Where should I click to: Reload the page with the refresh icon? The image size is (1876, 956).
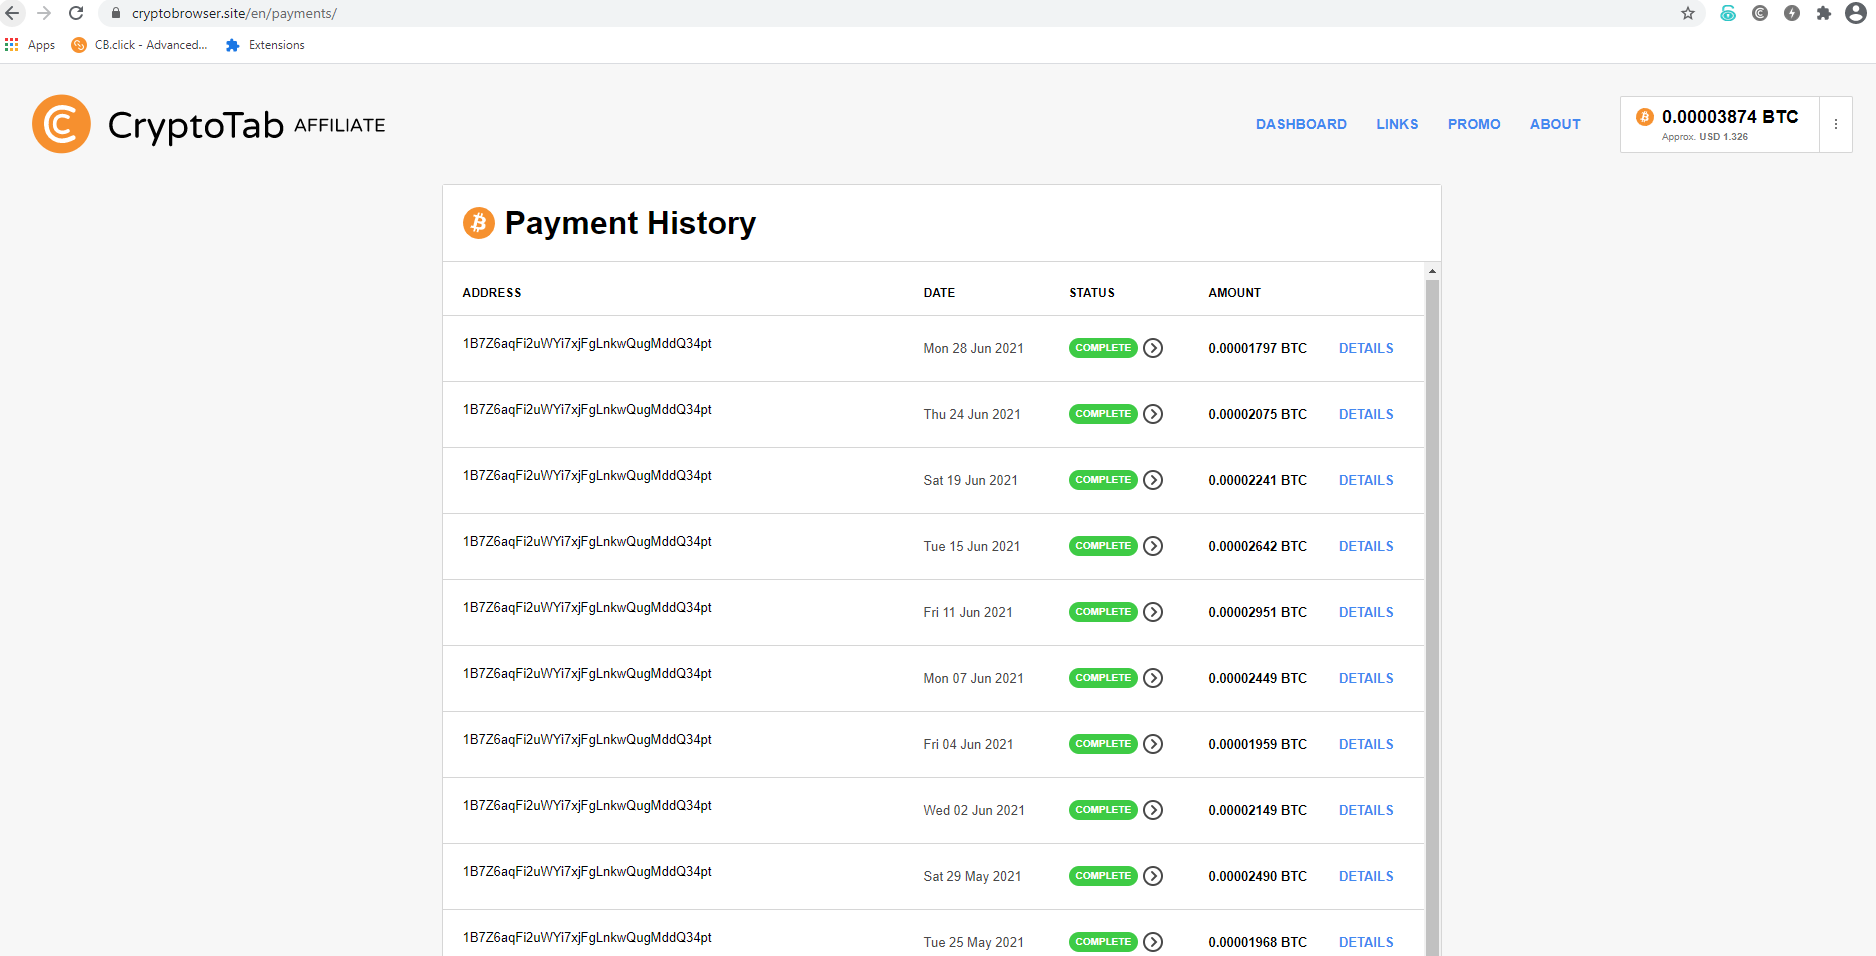(x=76, y=13)
